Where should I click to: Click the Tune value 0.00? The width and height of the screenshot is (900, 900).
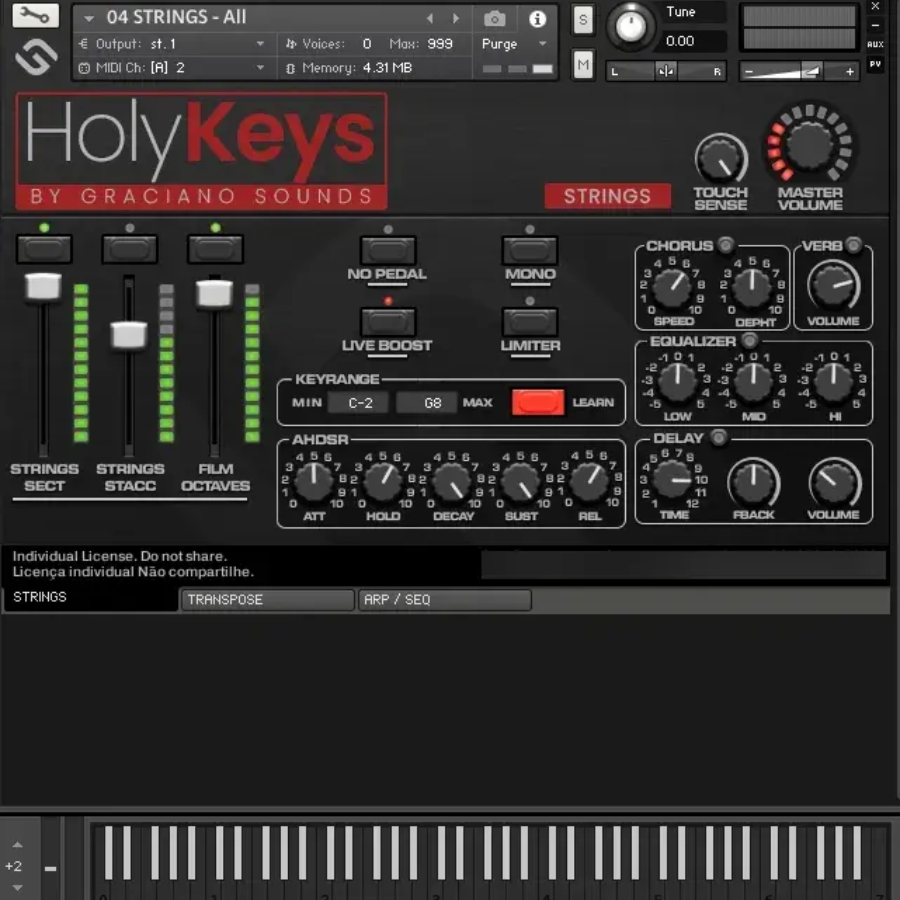[x=680, y=41]
